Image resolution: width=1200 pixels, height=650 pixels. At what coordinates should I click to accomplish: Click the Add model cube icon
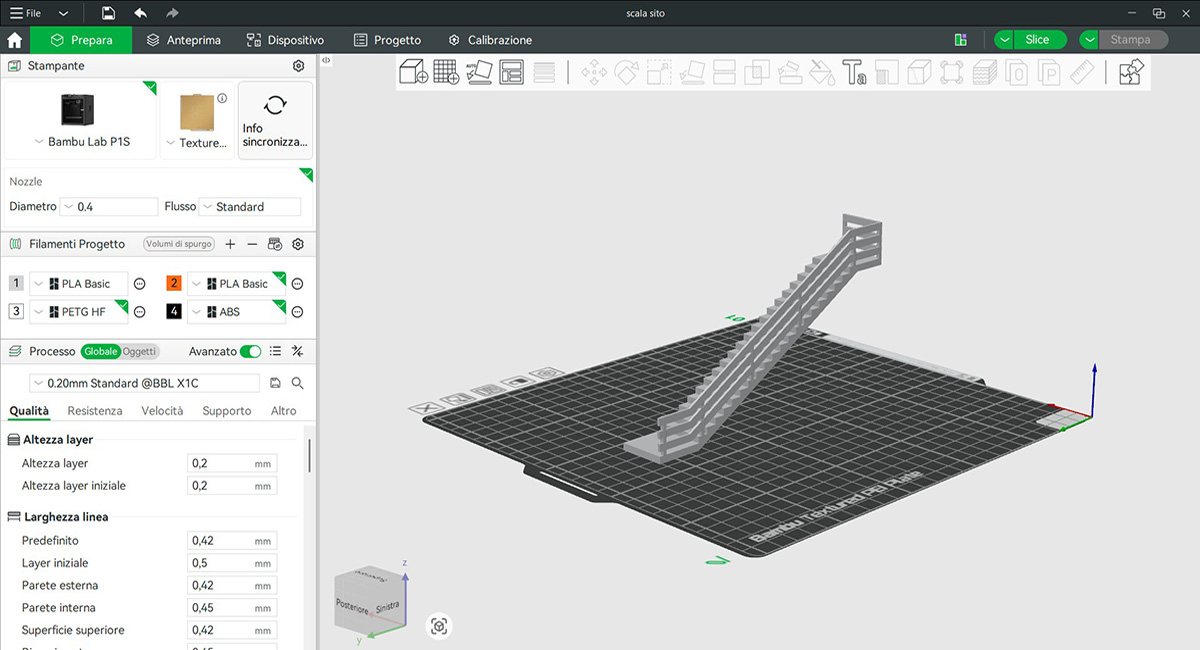413,72
